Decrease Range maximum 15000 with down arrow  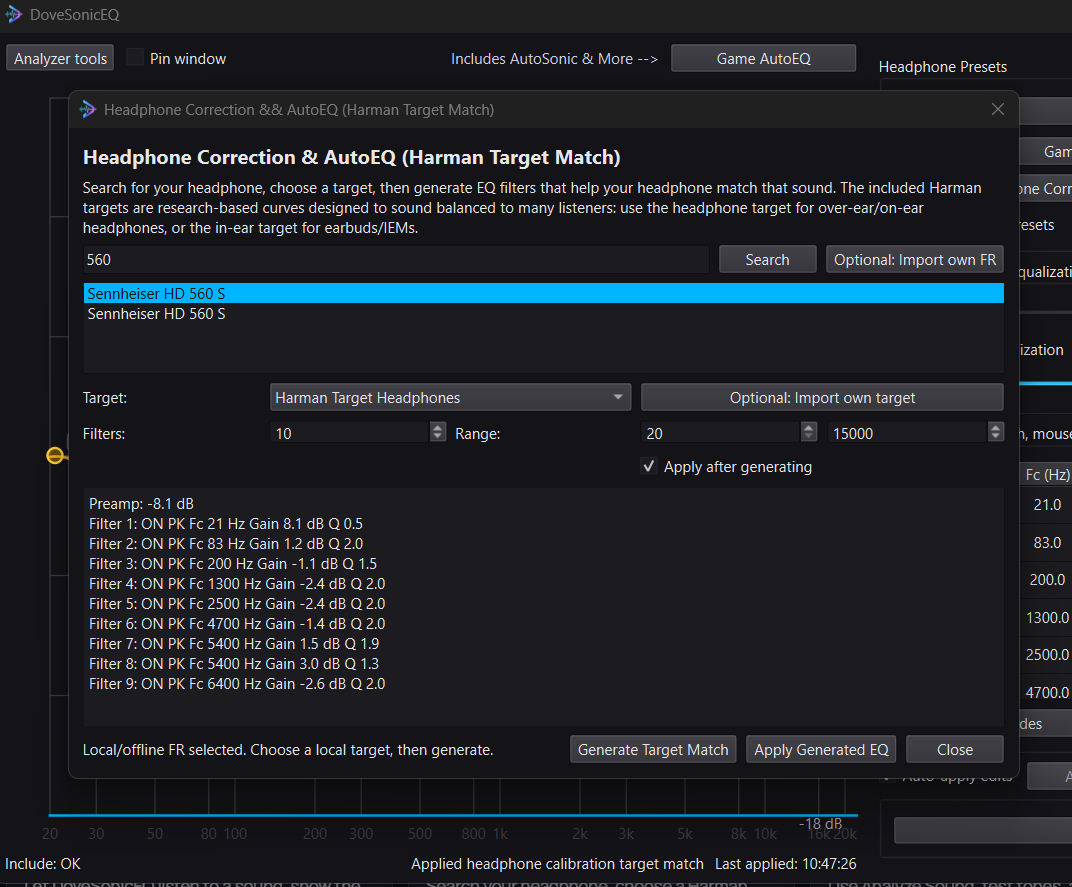995,437
